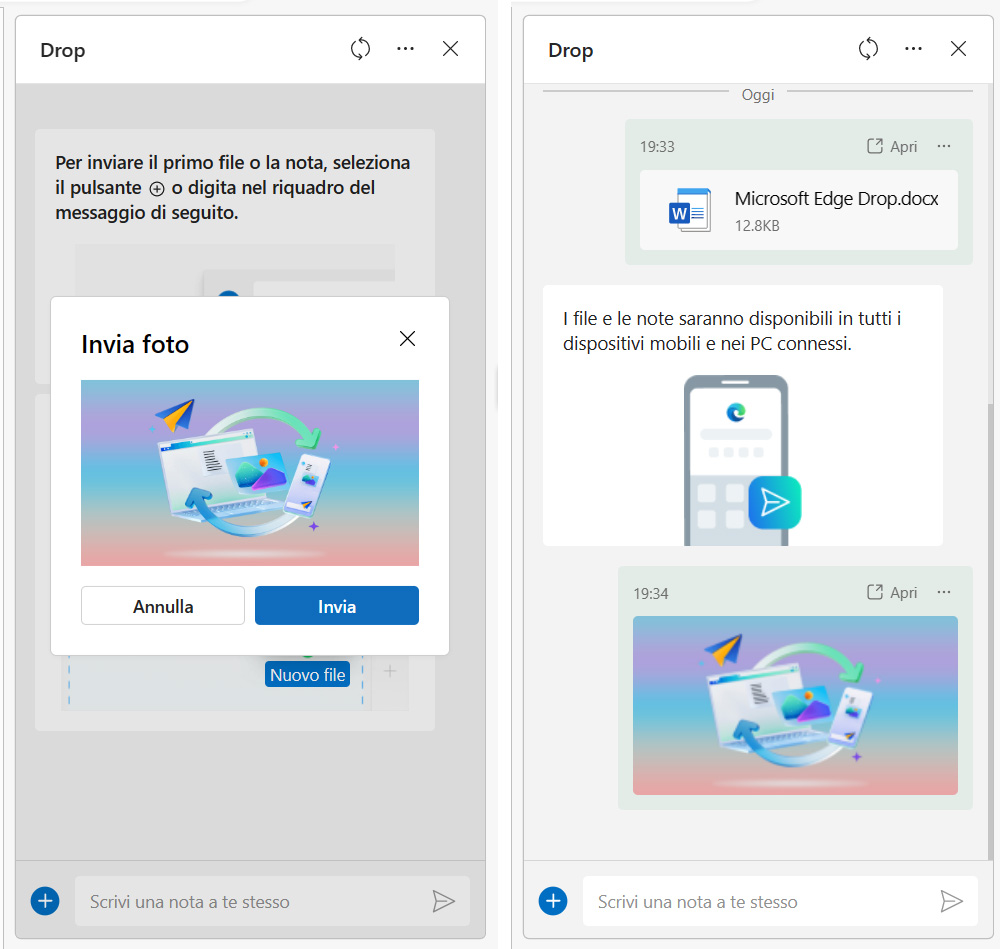Open the Drop panel options menu in right window

(x=913, y=48)
